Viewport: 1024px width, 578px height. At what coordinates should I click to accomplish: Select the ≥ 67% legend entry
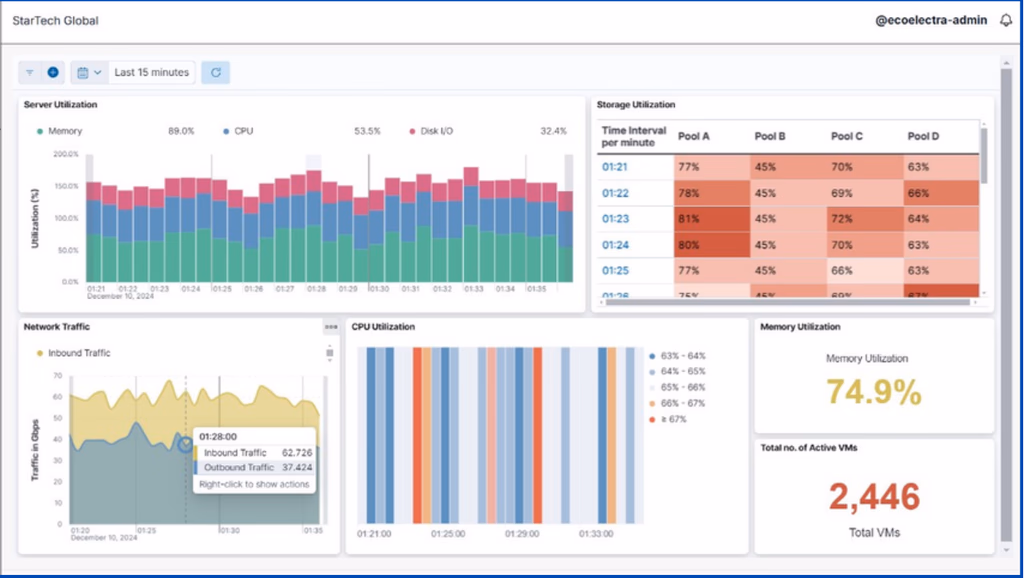pos(668,419)
